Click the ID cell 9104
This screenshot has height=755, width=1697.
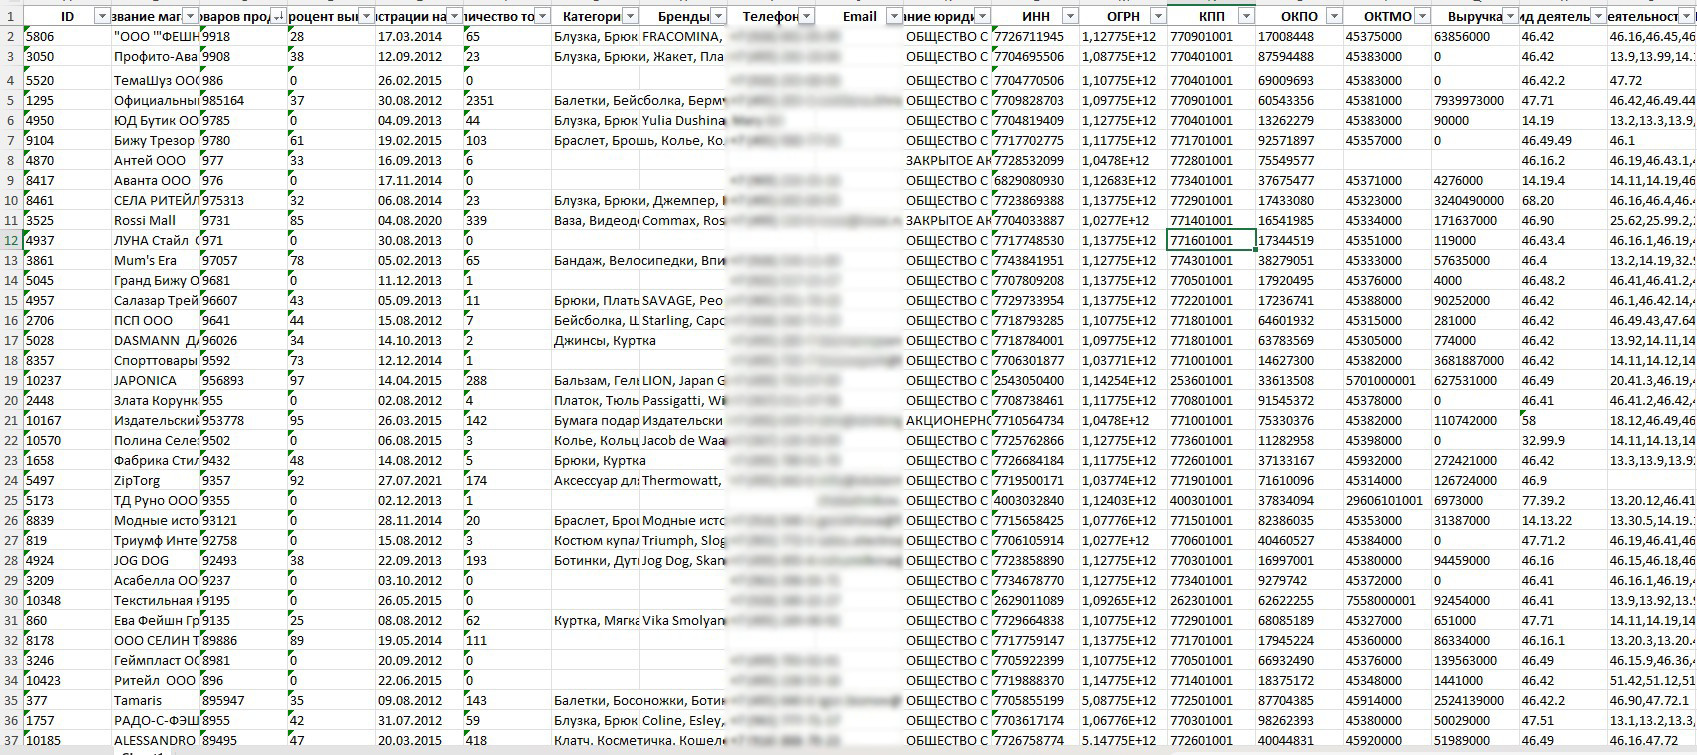coord(67,140)
